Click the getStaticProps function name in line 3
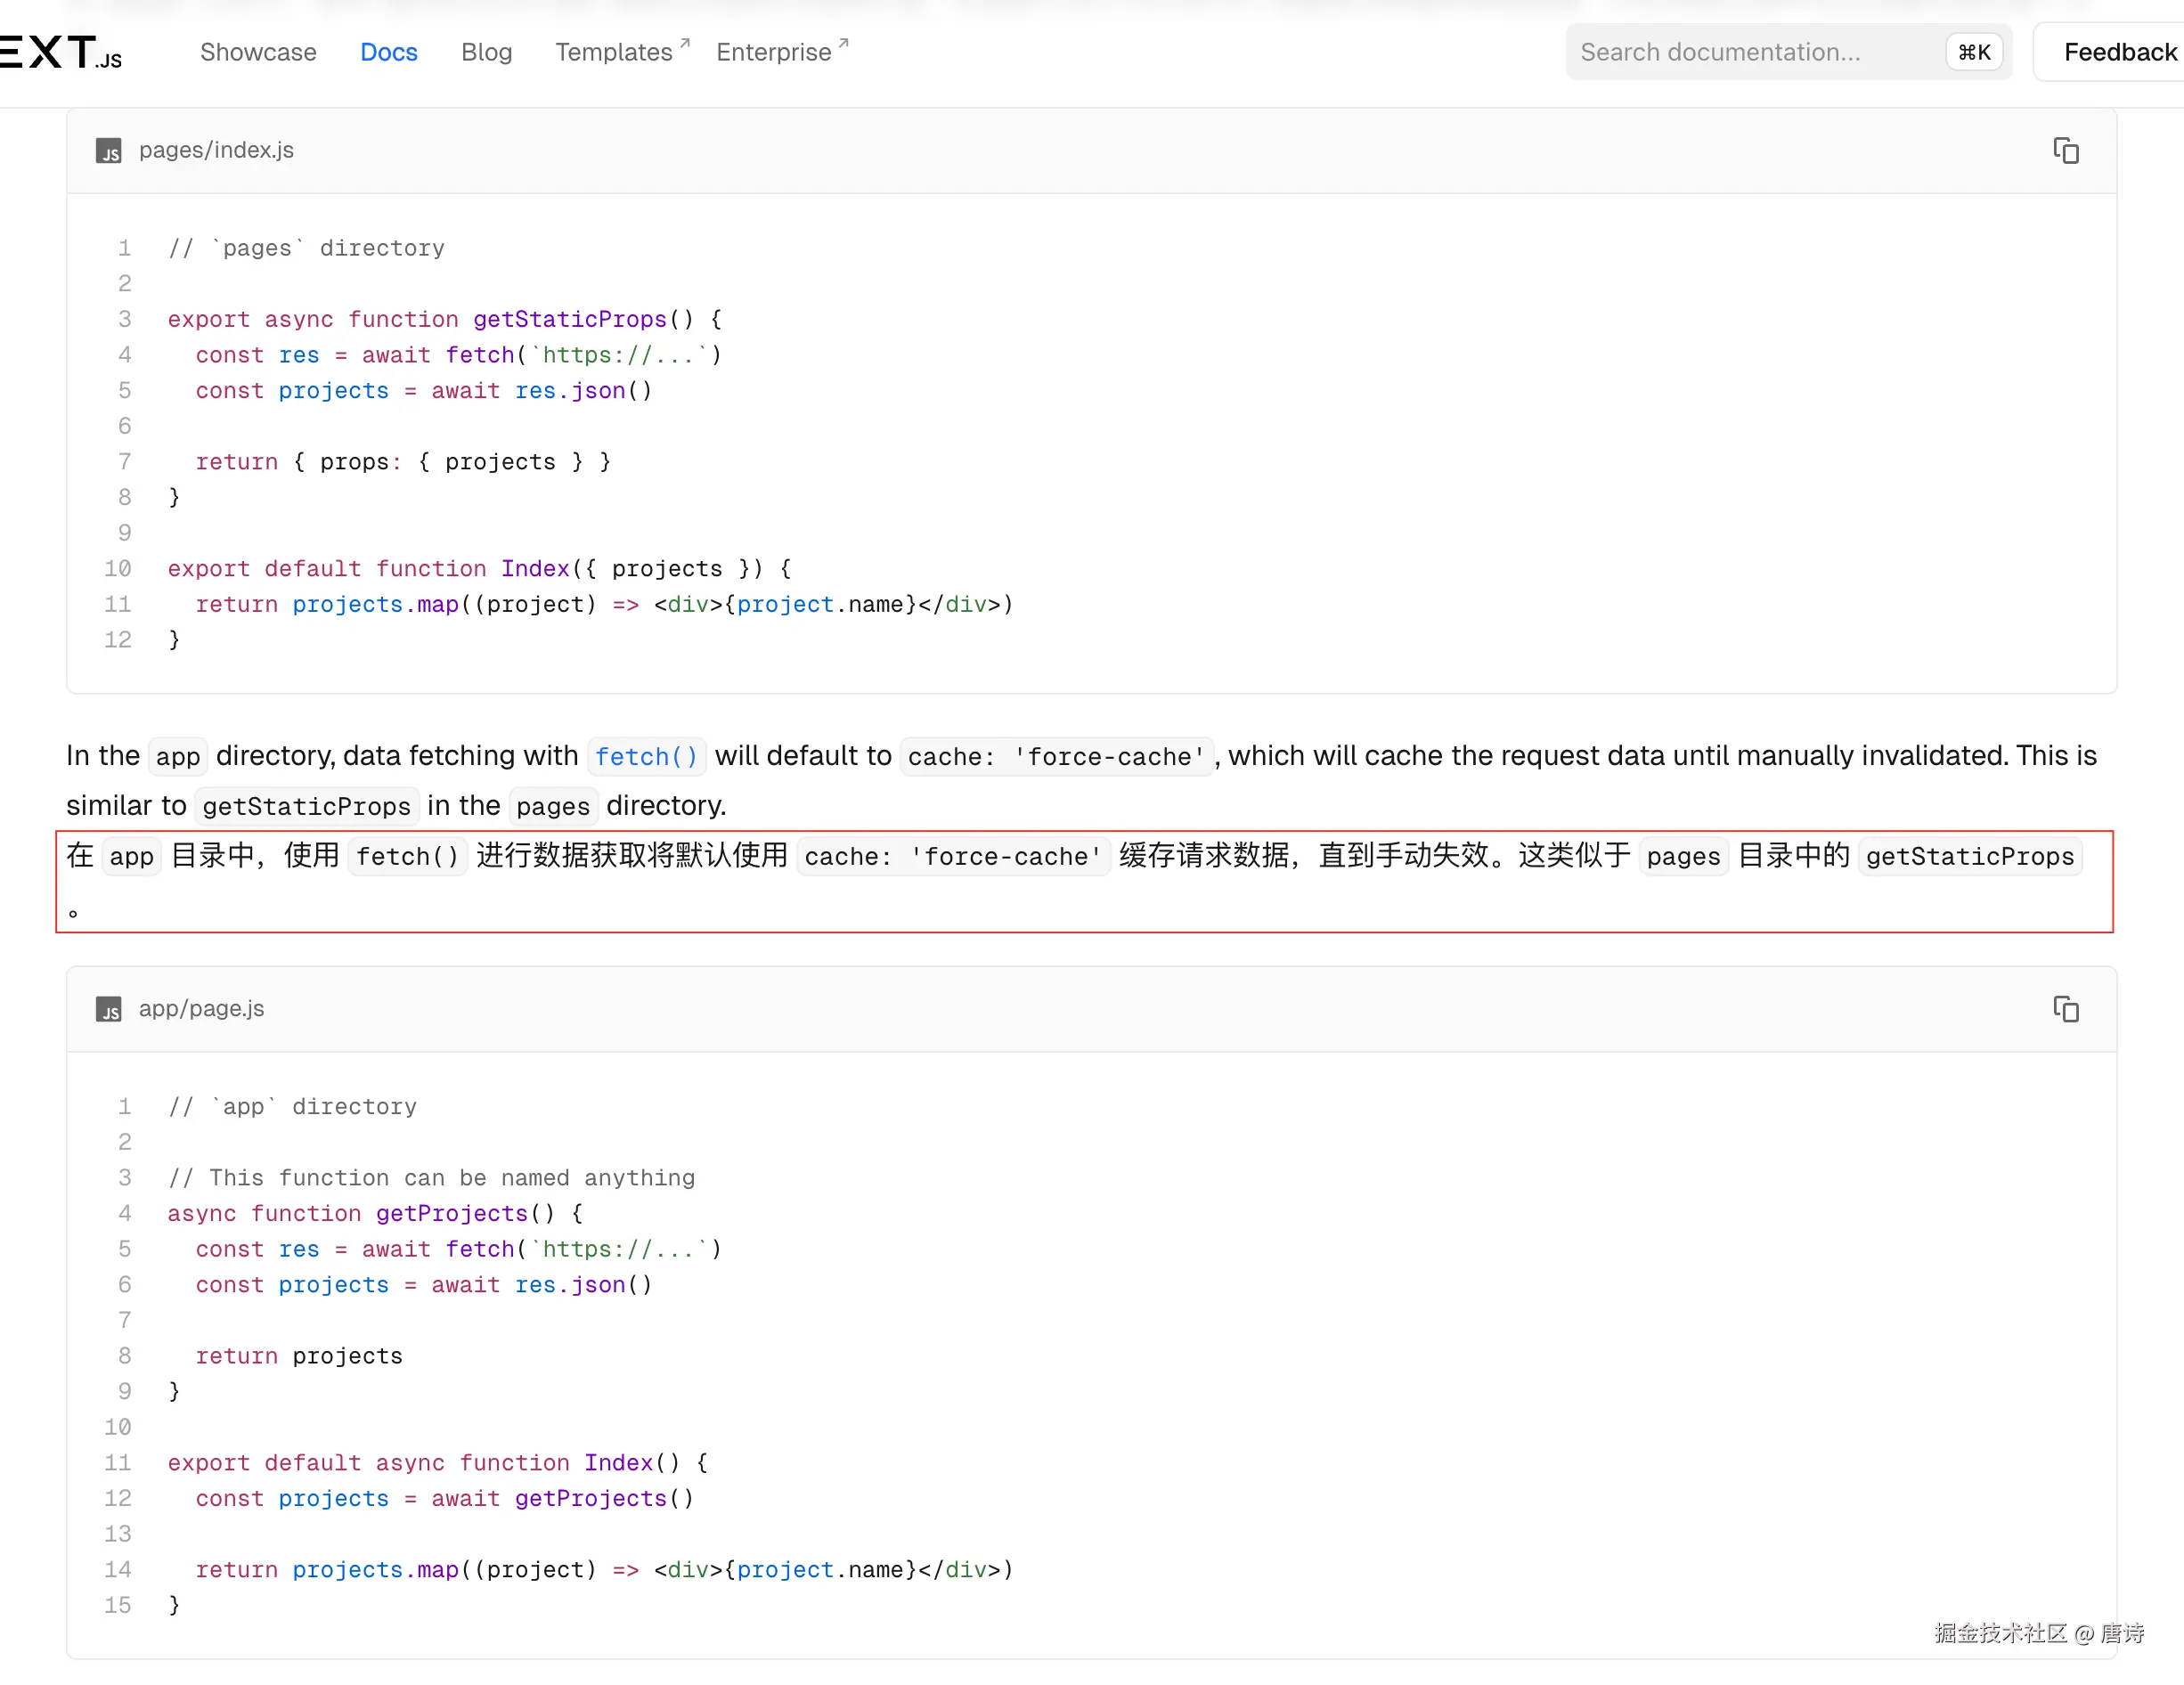Screen dimensions: 2184x1685 coord(569,319)
